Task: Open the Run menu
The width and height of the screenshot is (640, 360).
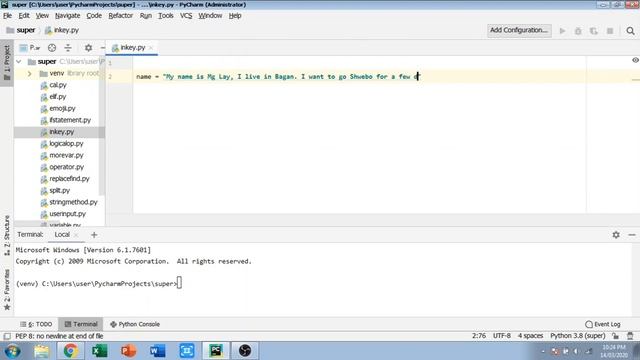Action: coord(145,16)
